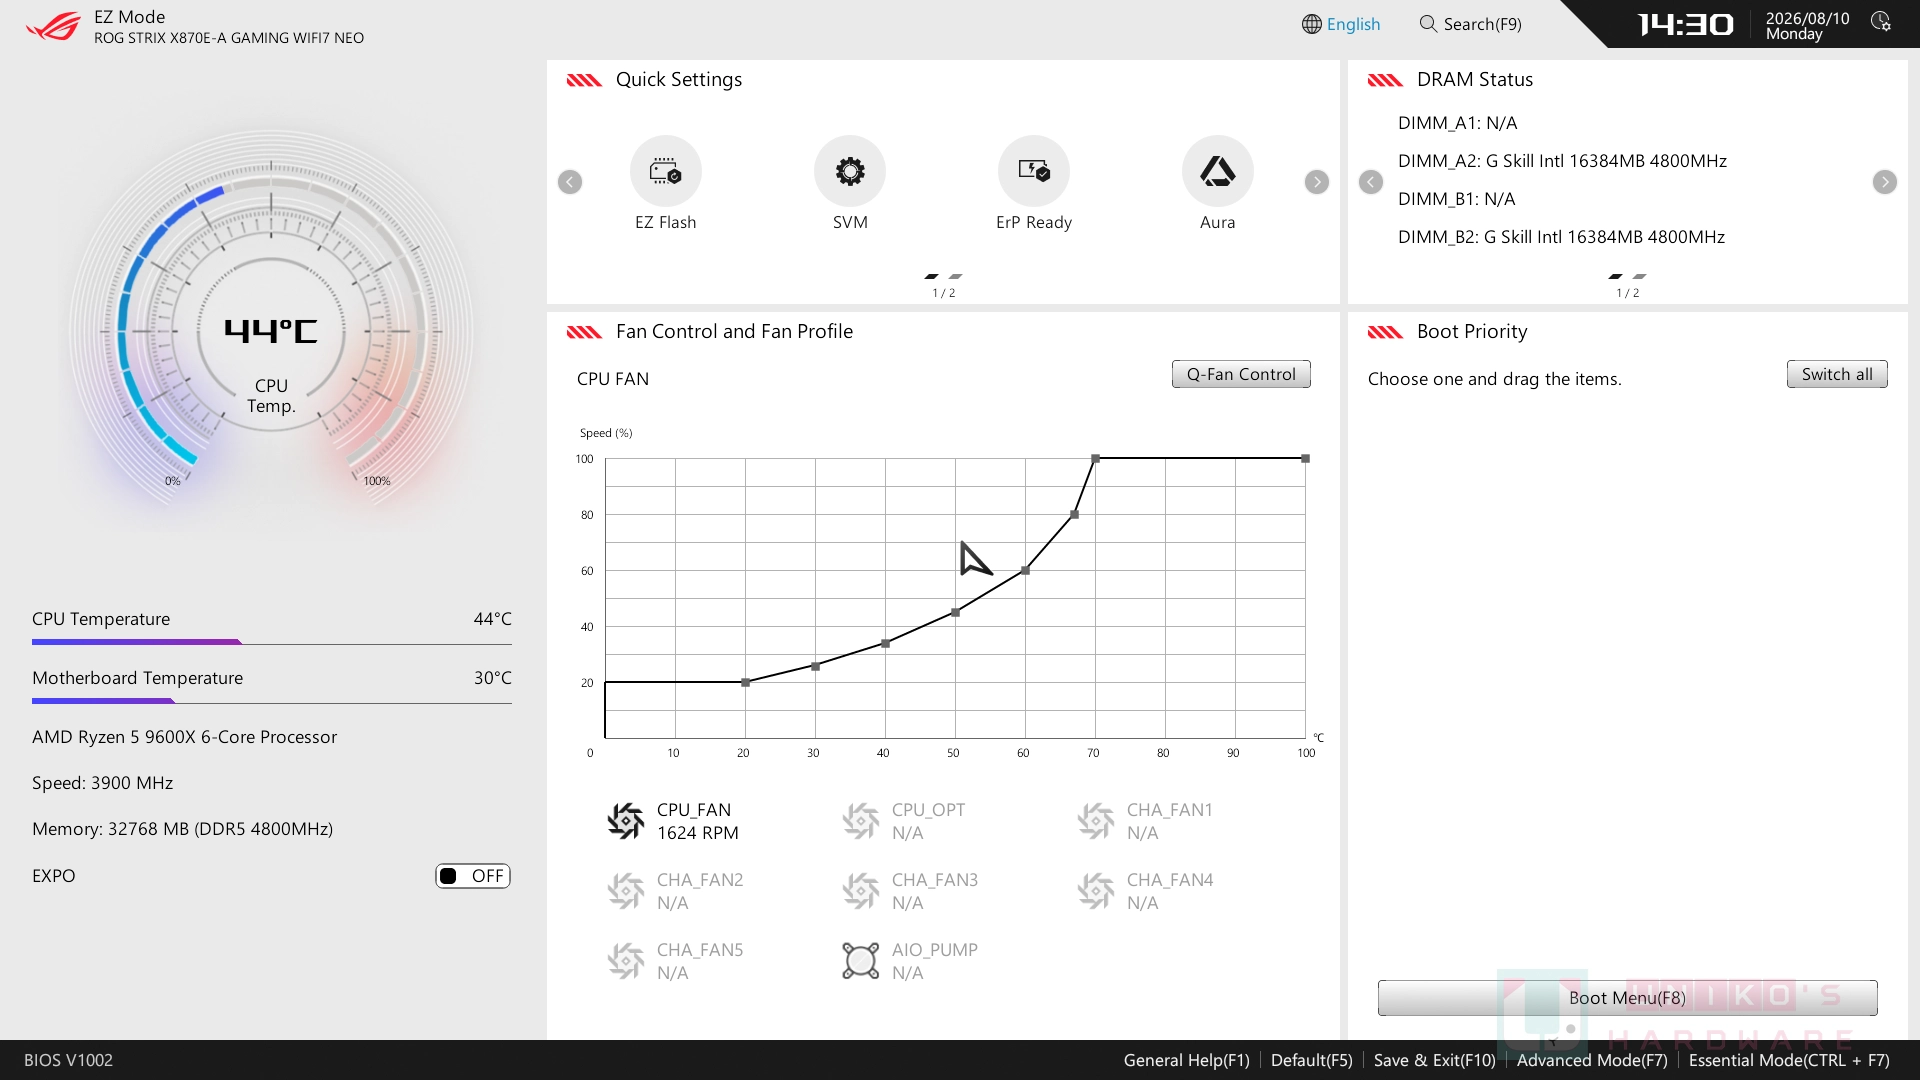1920x1080 pixels.
Task: Click the ROG STRIX X870E-A motherboard name
Action: click(x=229, y=38)
